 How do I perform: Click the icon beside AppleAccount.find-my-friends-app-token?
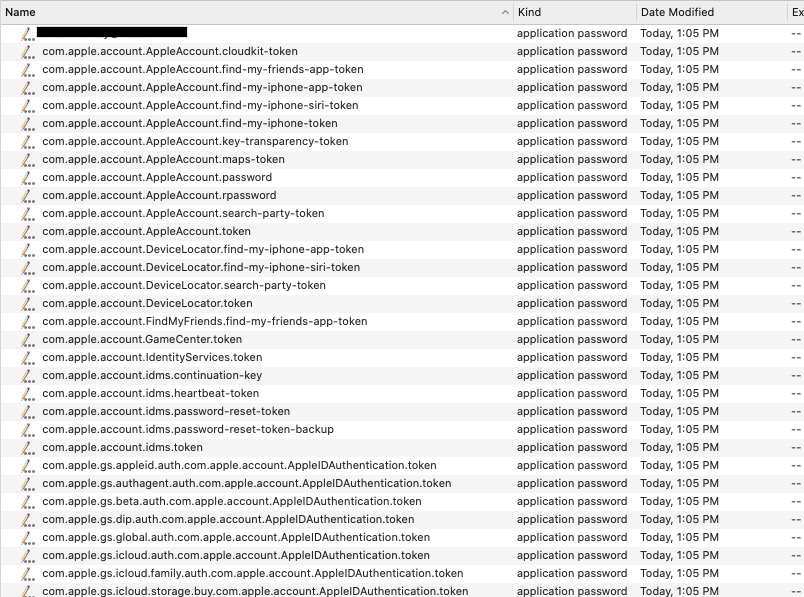(x=28, y=69)
